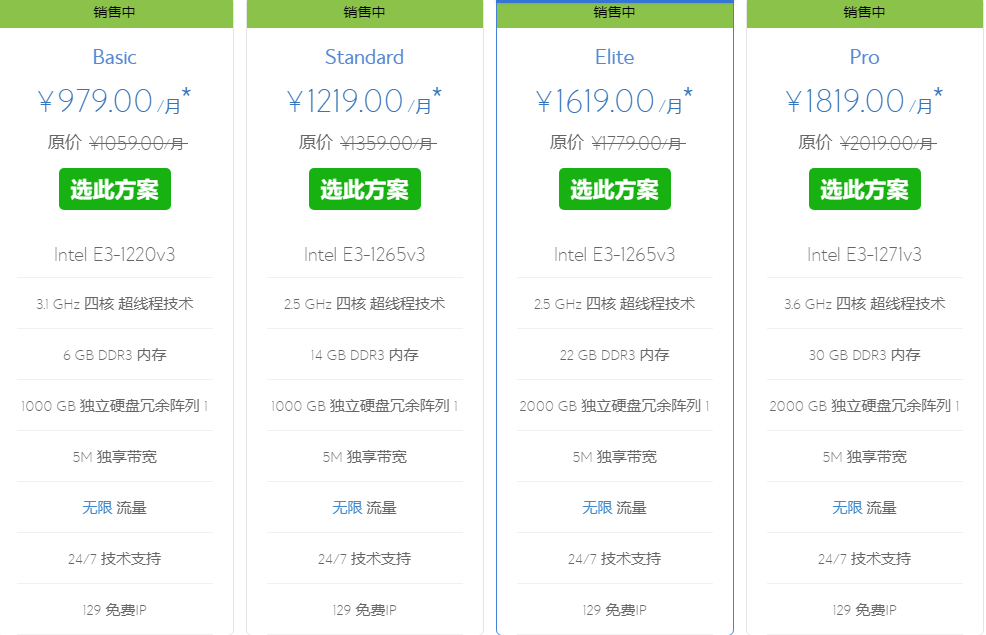Select the Pro plan title
986x635 pixels.
pyautogui.click(x=864, y=57)
